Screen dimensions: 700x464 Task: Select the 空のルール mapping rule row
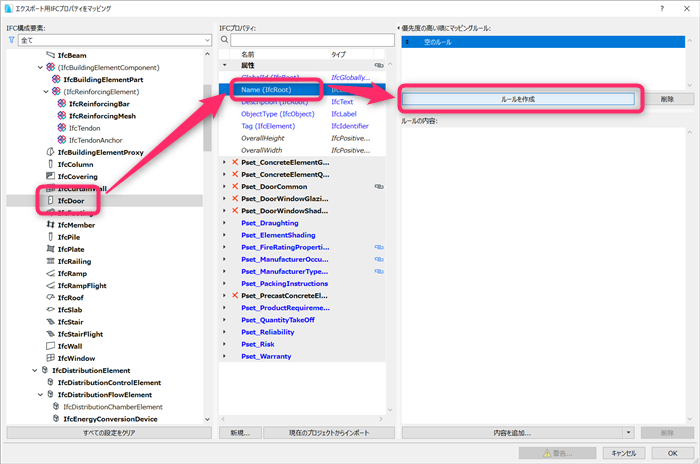[x=543, y=42]
